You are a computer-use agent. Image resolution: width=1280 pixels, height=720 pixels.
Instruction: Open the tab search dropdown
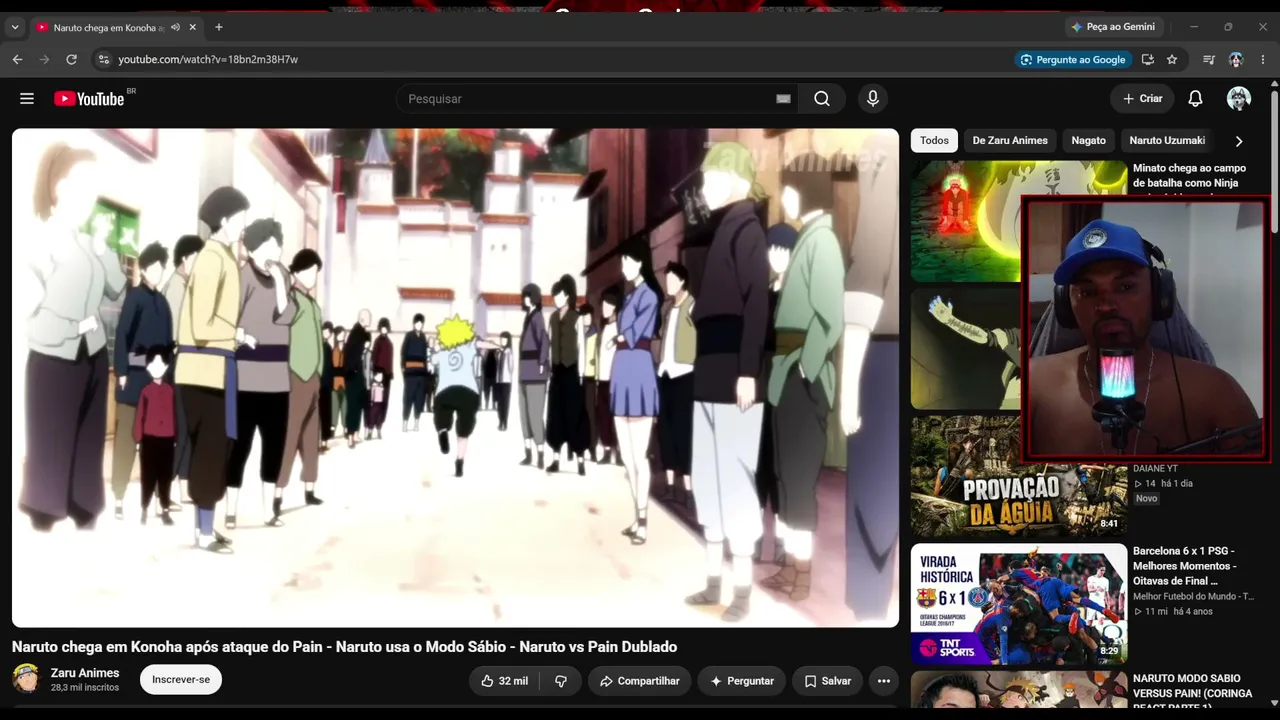pyautogui.click(x=15, y=27)
